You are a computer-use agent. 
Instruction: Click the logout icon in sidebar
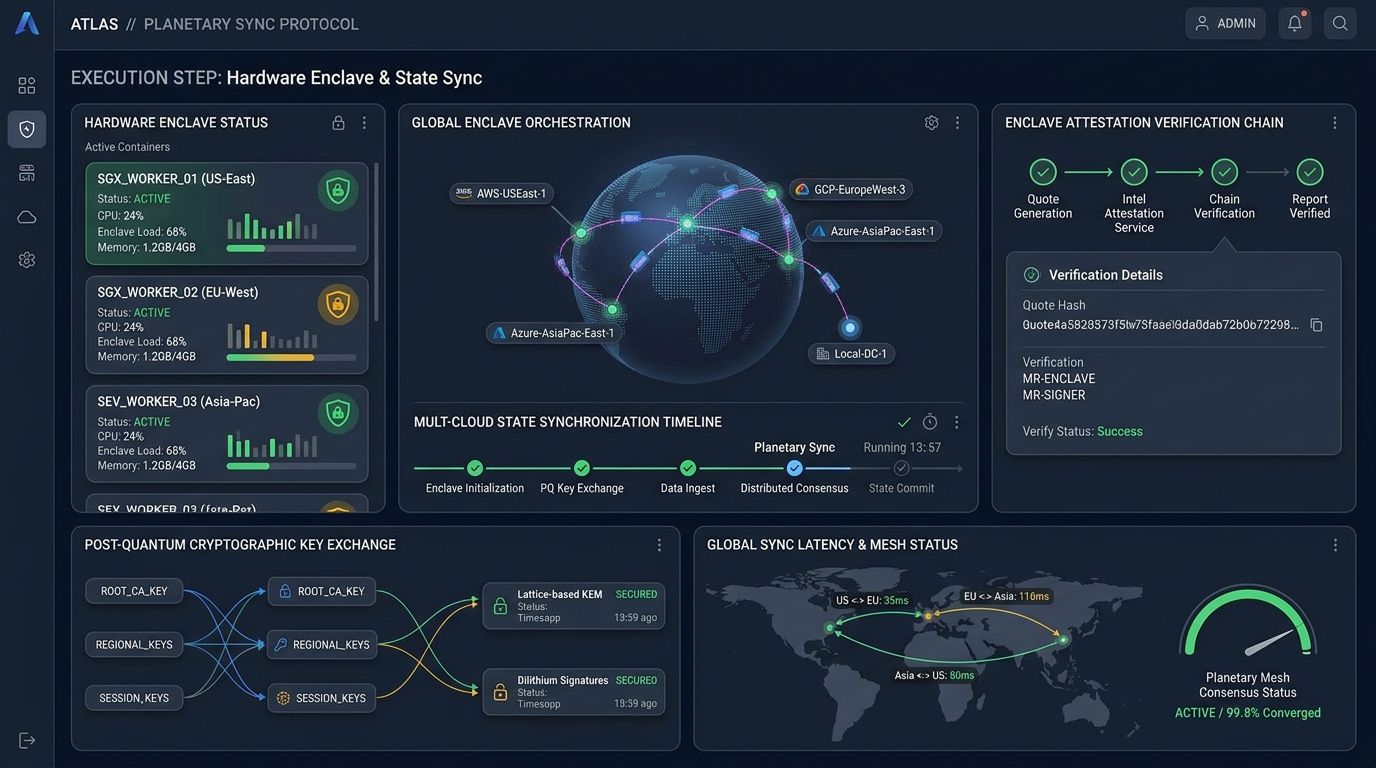[x=27, y=740]
